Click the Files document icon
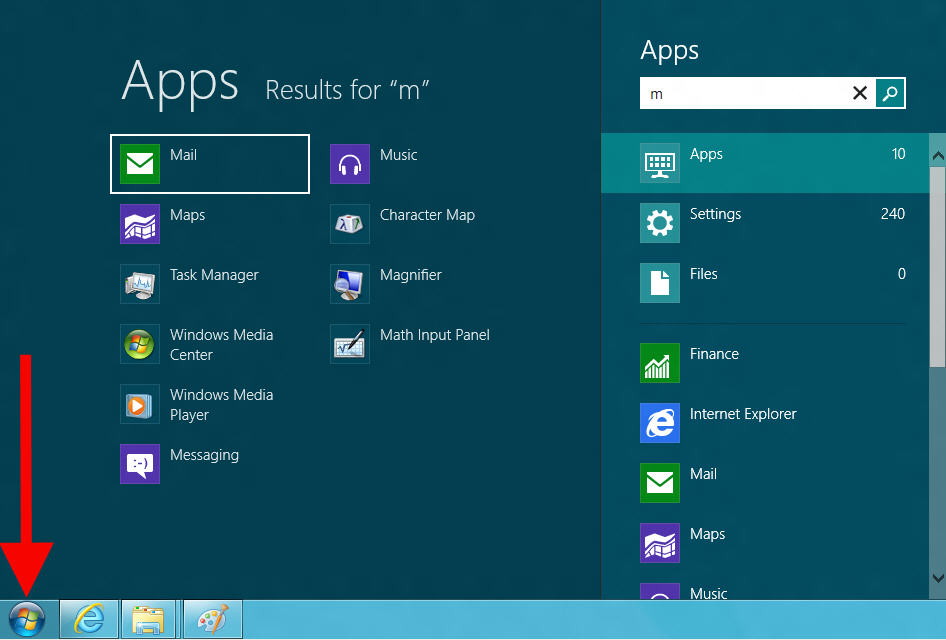 660,283
